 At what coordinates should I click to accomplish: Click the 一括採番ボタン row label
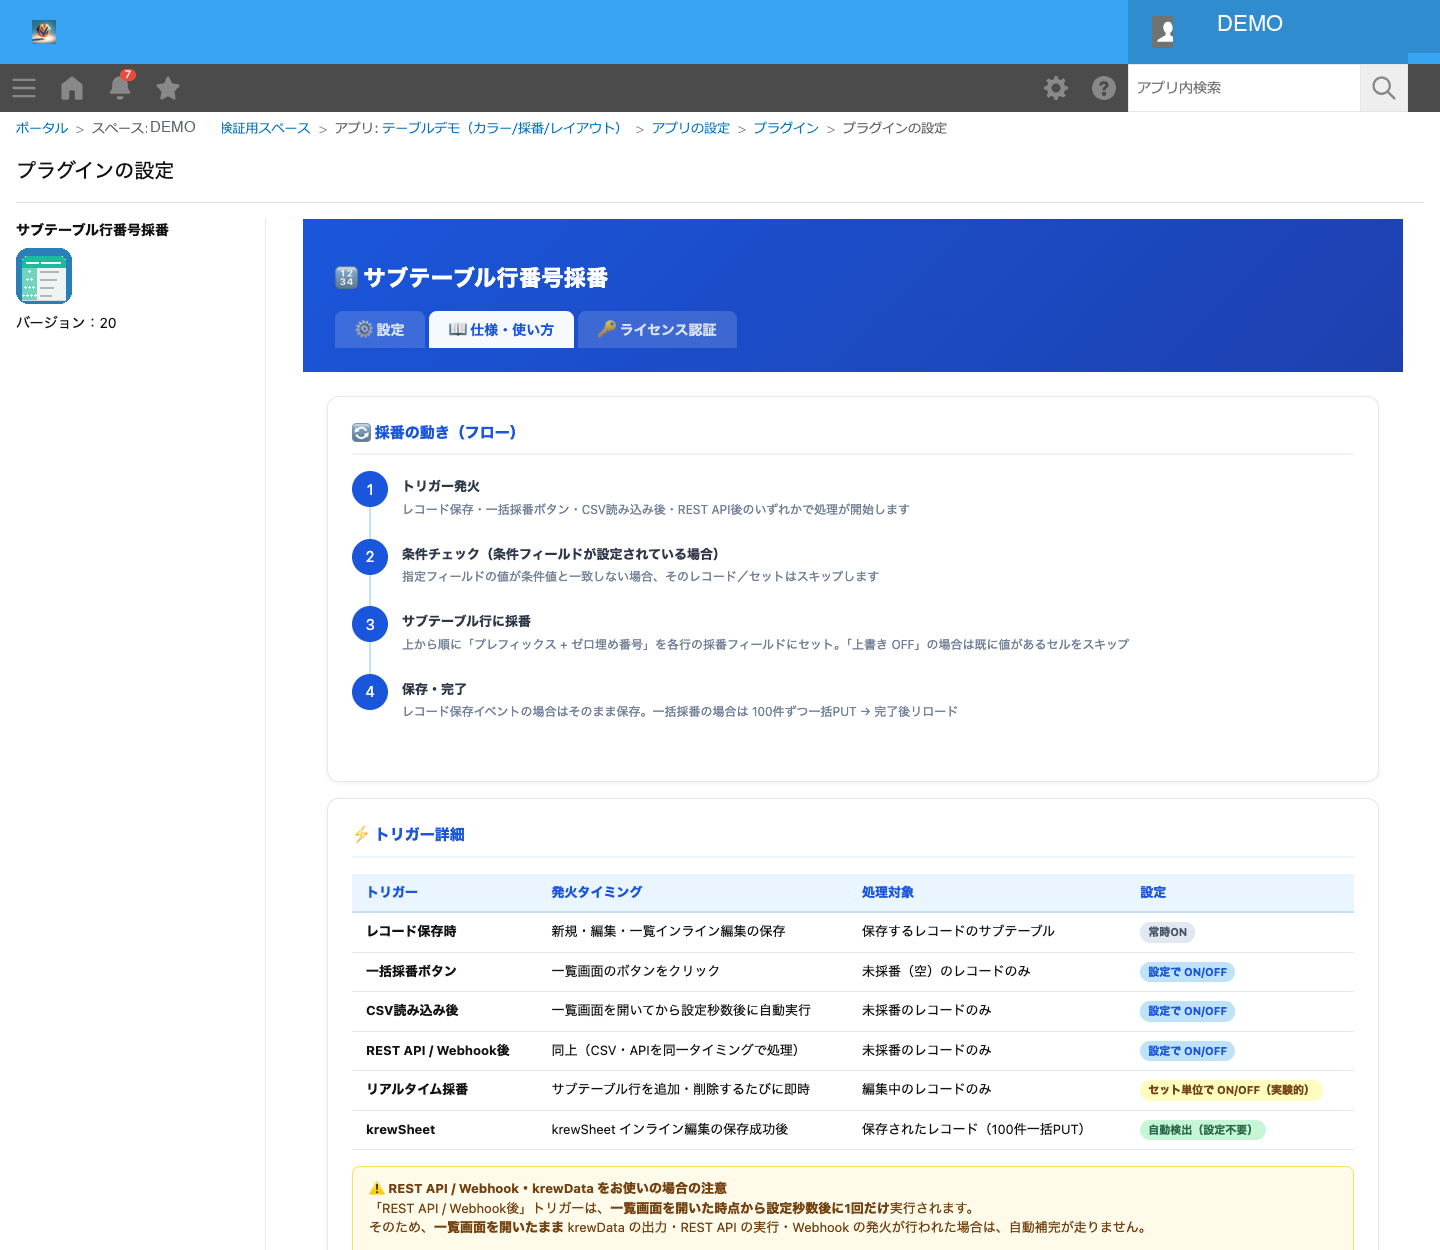(x=411, y=971)
